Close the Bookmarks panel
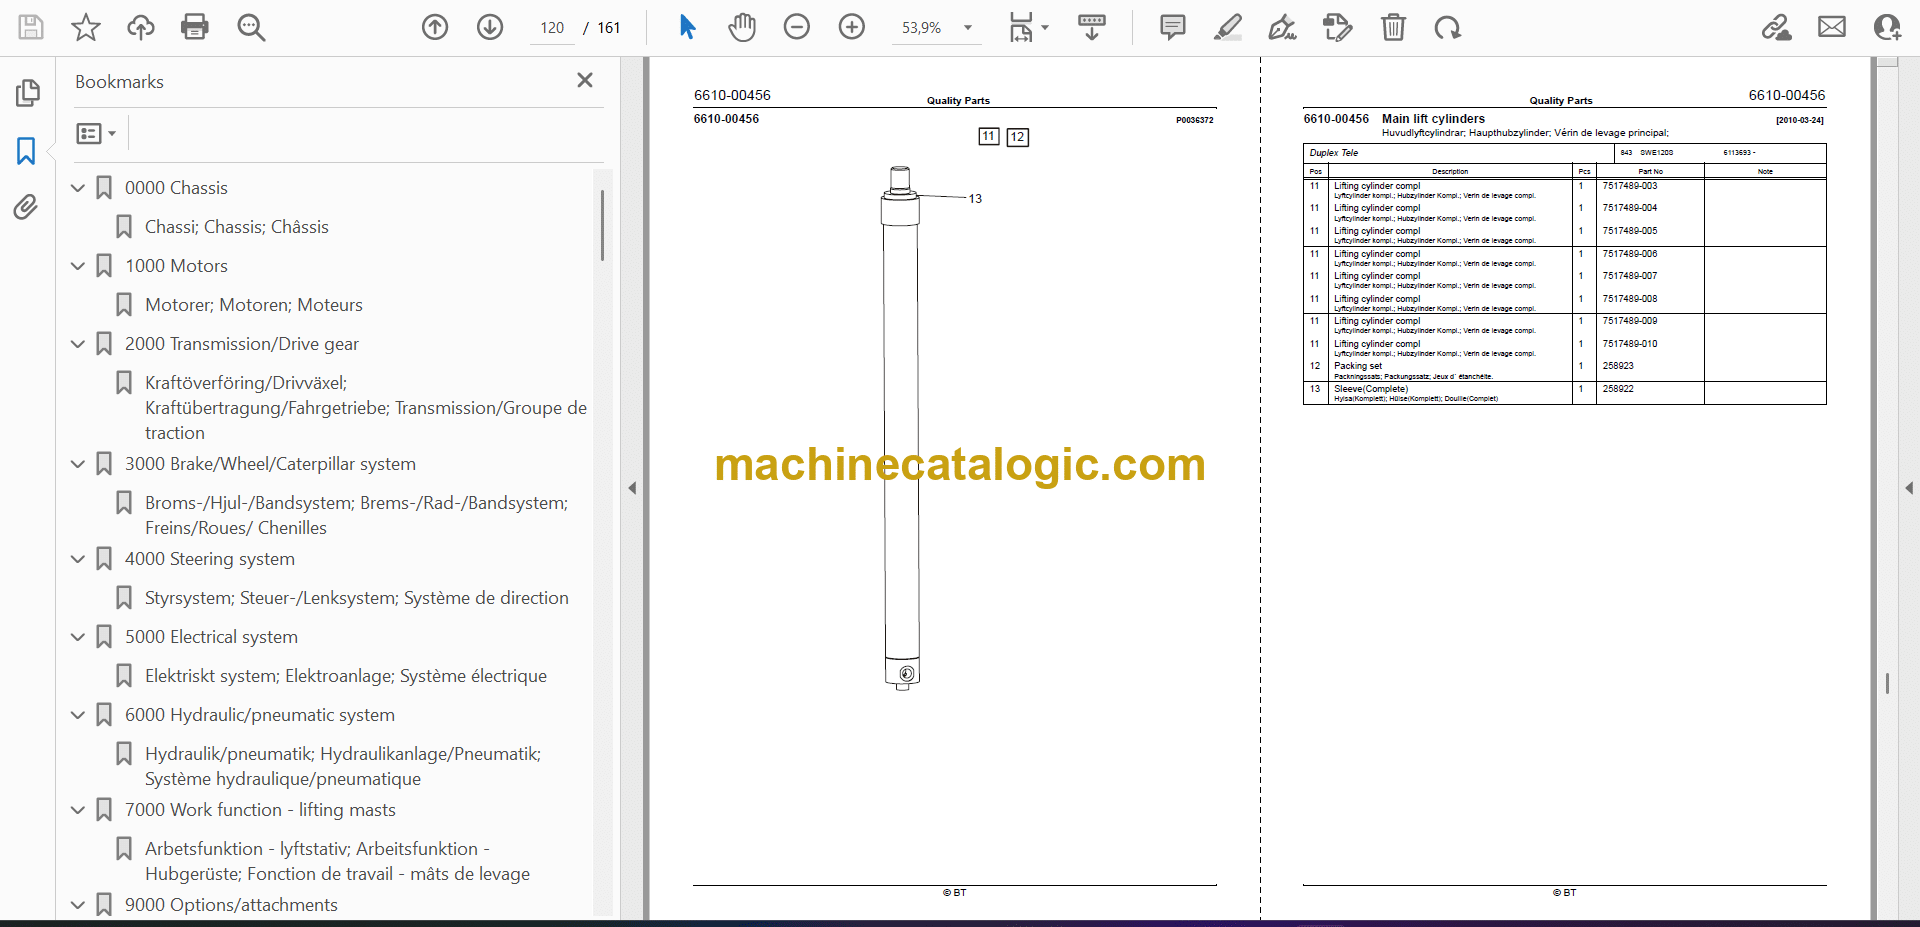Screen dimensions: 1920x927 click(x=585, y=80)
